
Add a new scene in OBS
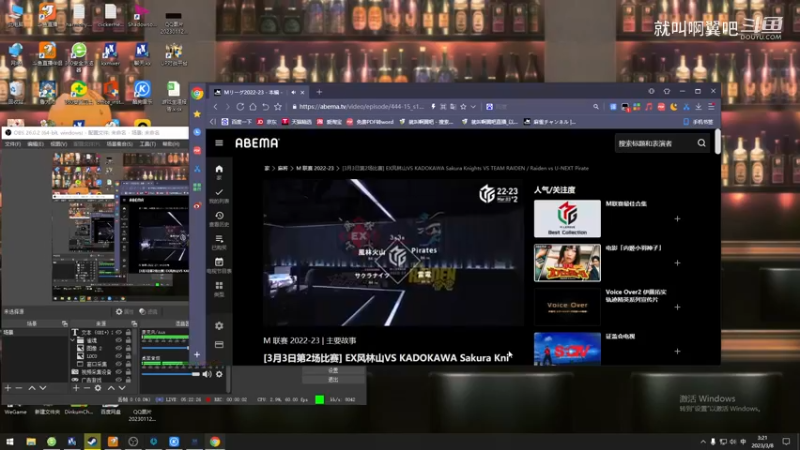[8, 388]
